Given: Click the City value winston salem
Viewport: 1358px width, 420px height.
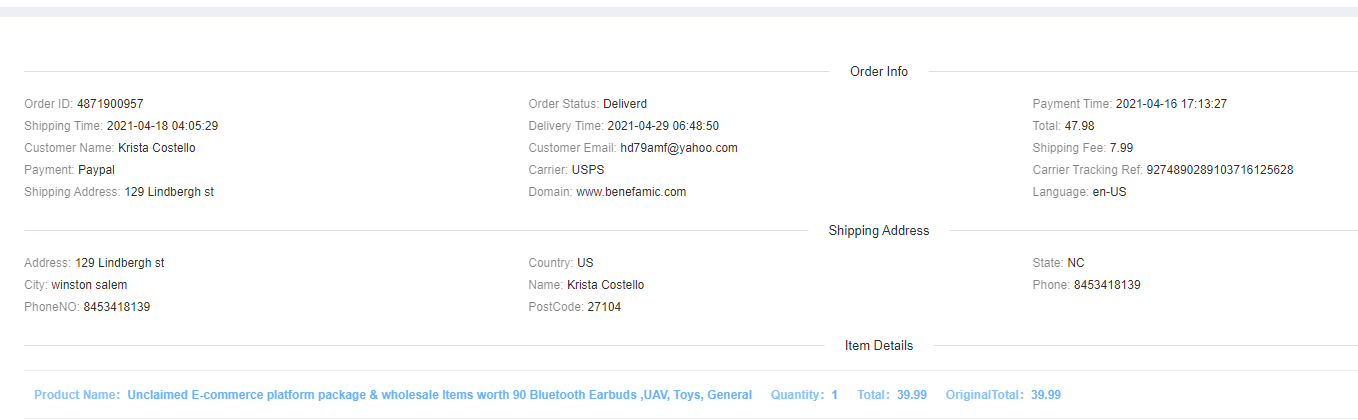Looking at the screenshot, I should click(89, 285).
